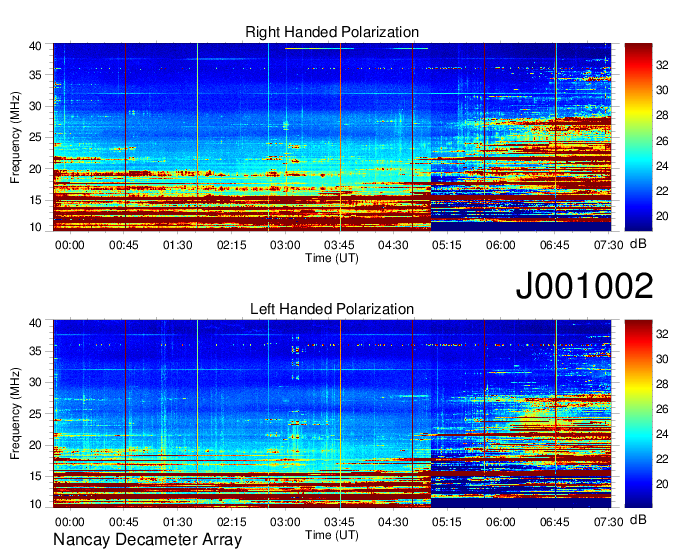This screenshot has width=680, height=552.
Task: Click the 06:00 time tick on the right-handed plot
Action: tap(500, 245)
